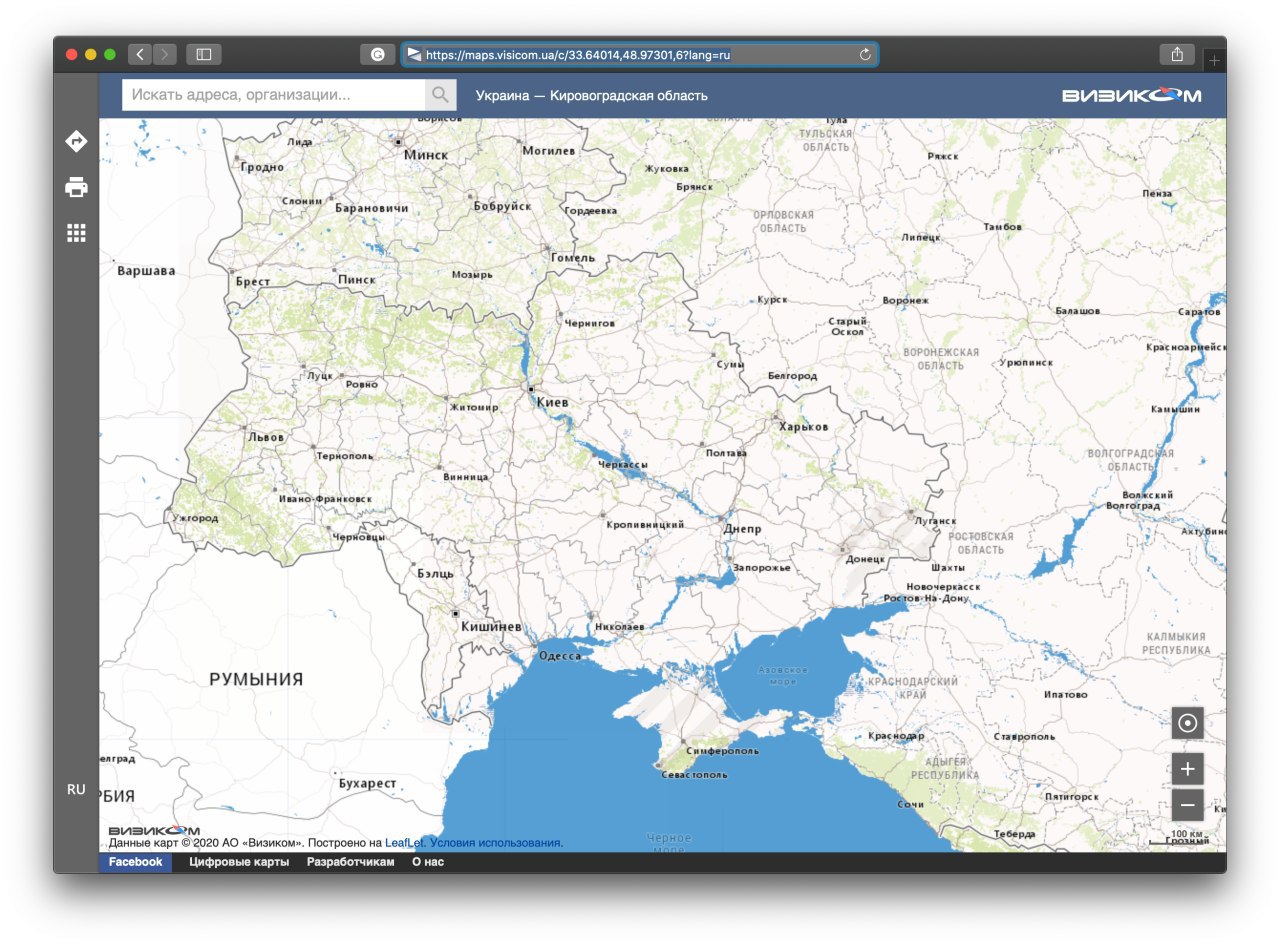Viewport: 1280px width, 944px height.
Task: Click Симферополь label on the map
Action: point(723,750)
